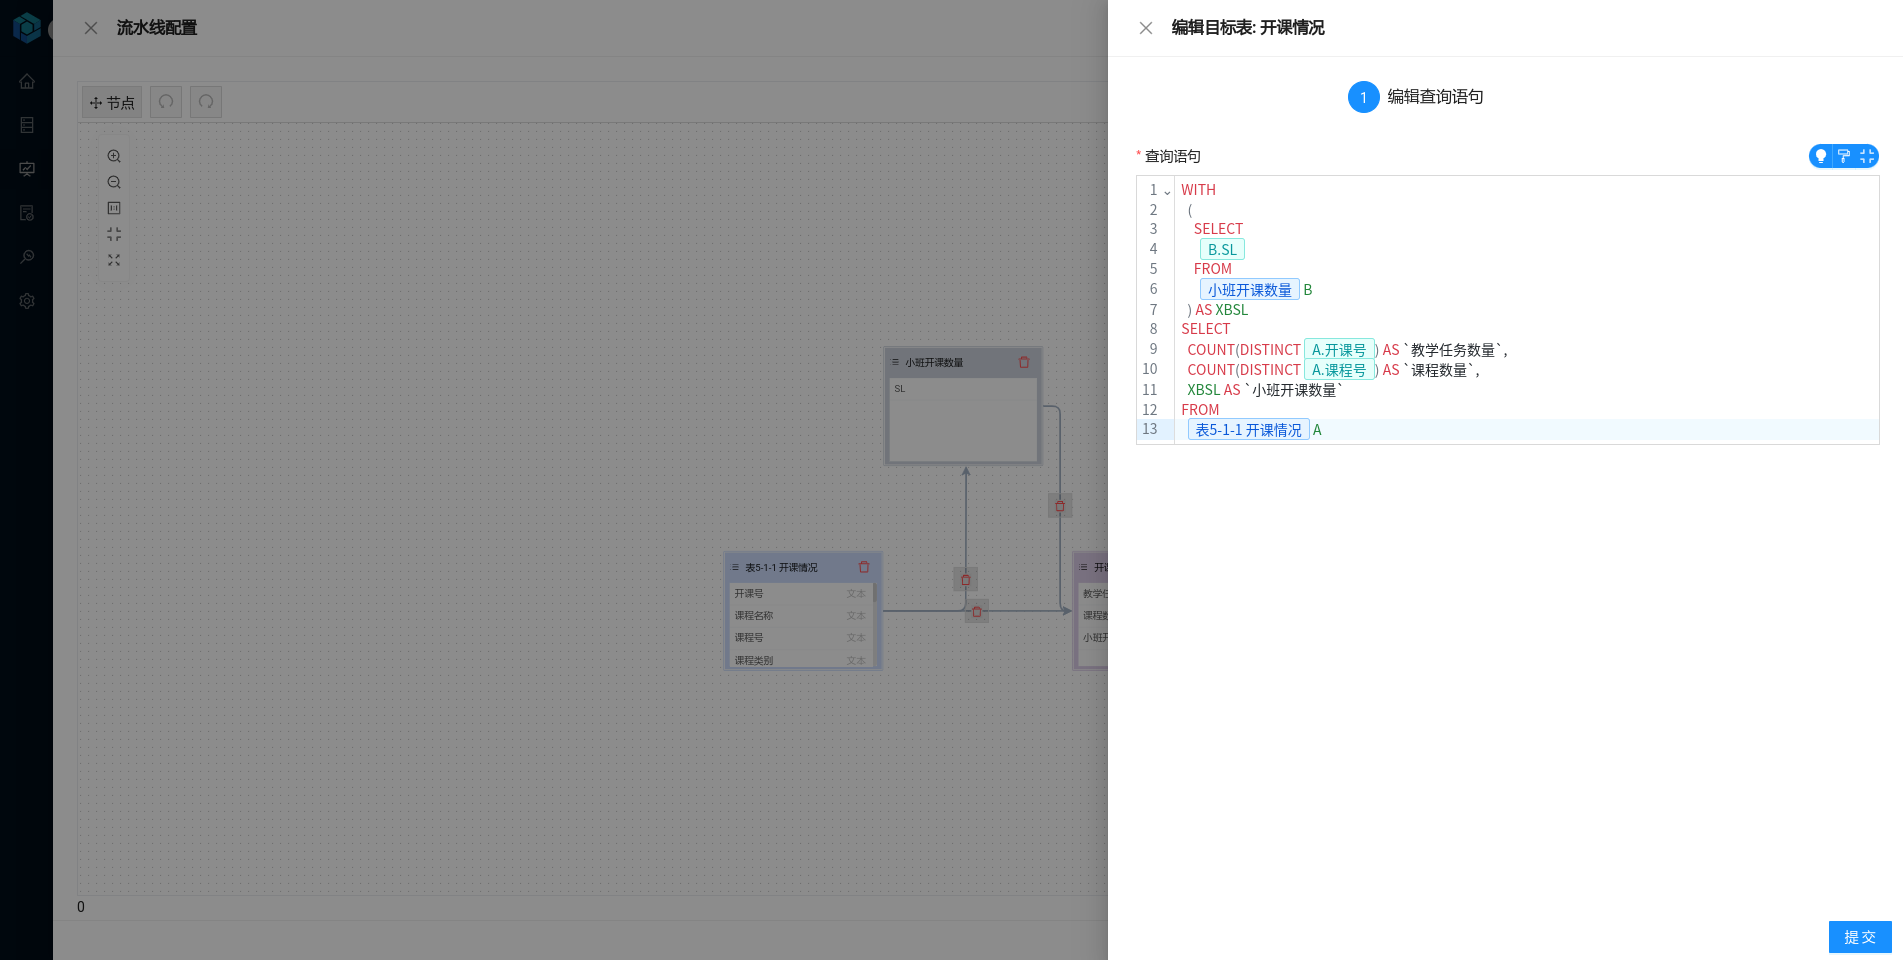1903x960 pixels.
Task: Click the redo button in the pipeline toolbar
Action: [x=206, y=102]
